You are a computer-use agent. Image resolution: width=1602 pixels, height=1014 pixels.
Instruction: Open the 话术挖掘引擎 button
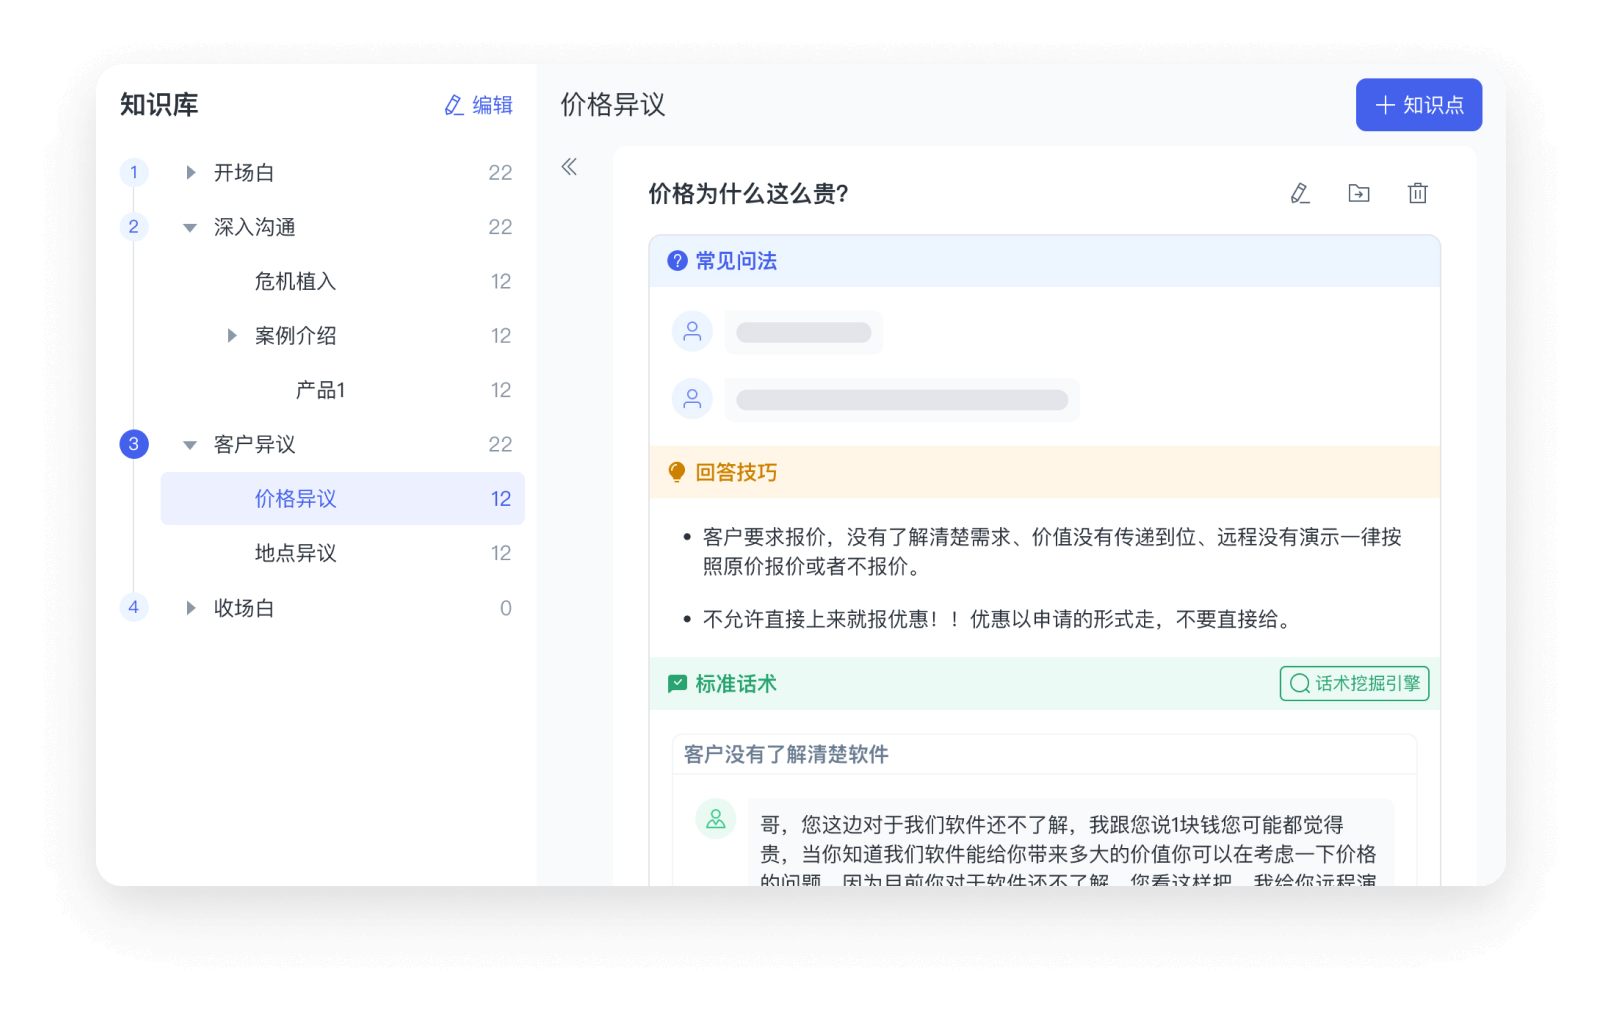[1354, 684]
